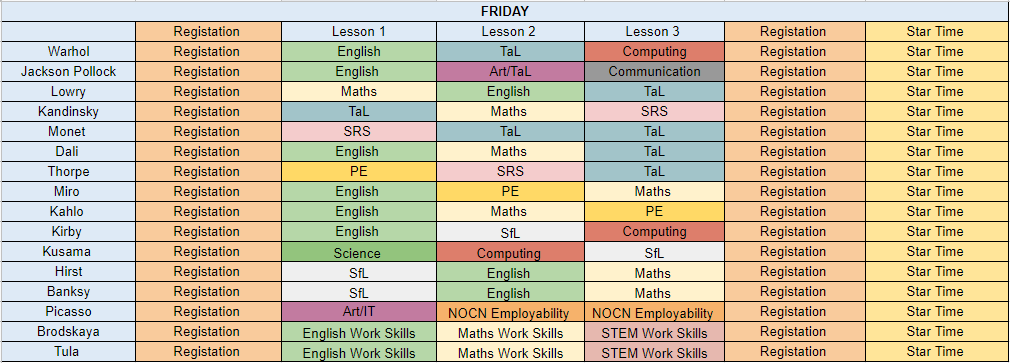Viewport: 1010px width, 363px height.
Task: Click the Lesson 1 column header
Action: click(x=359, y=32)
